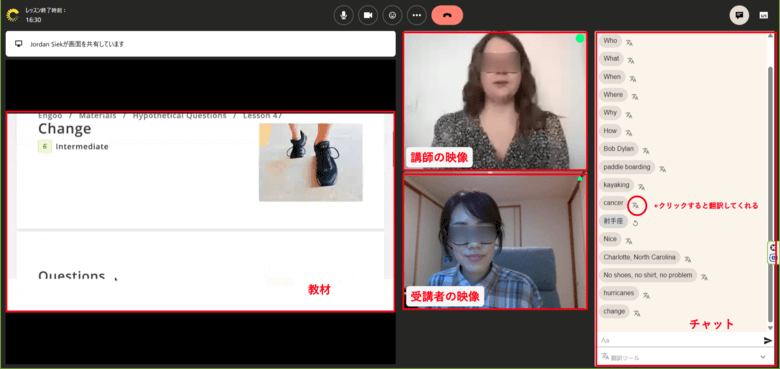Translate the 'When' message
This screenshot has width=780, height=369.
(633, 79)
